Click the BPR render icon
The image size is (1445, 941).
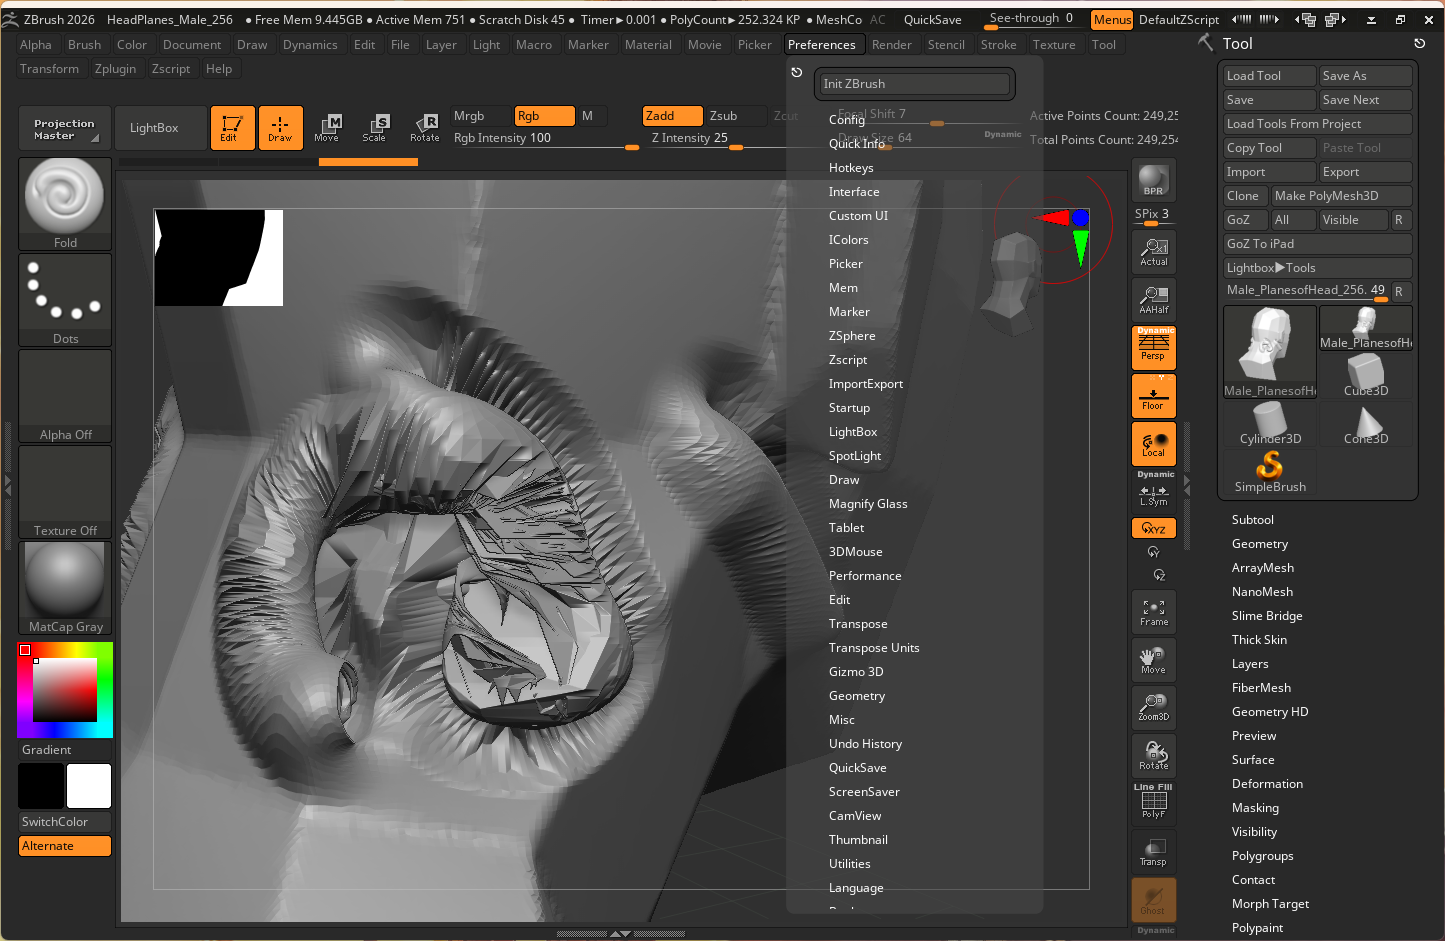[1153, 179]
